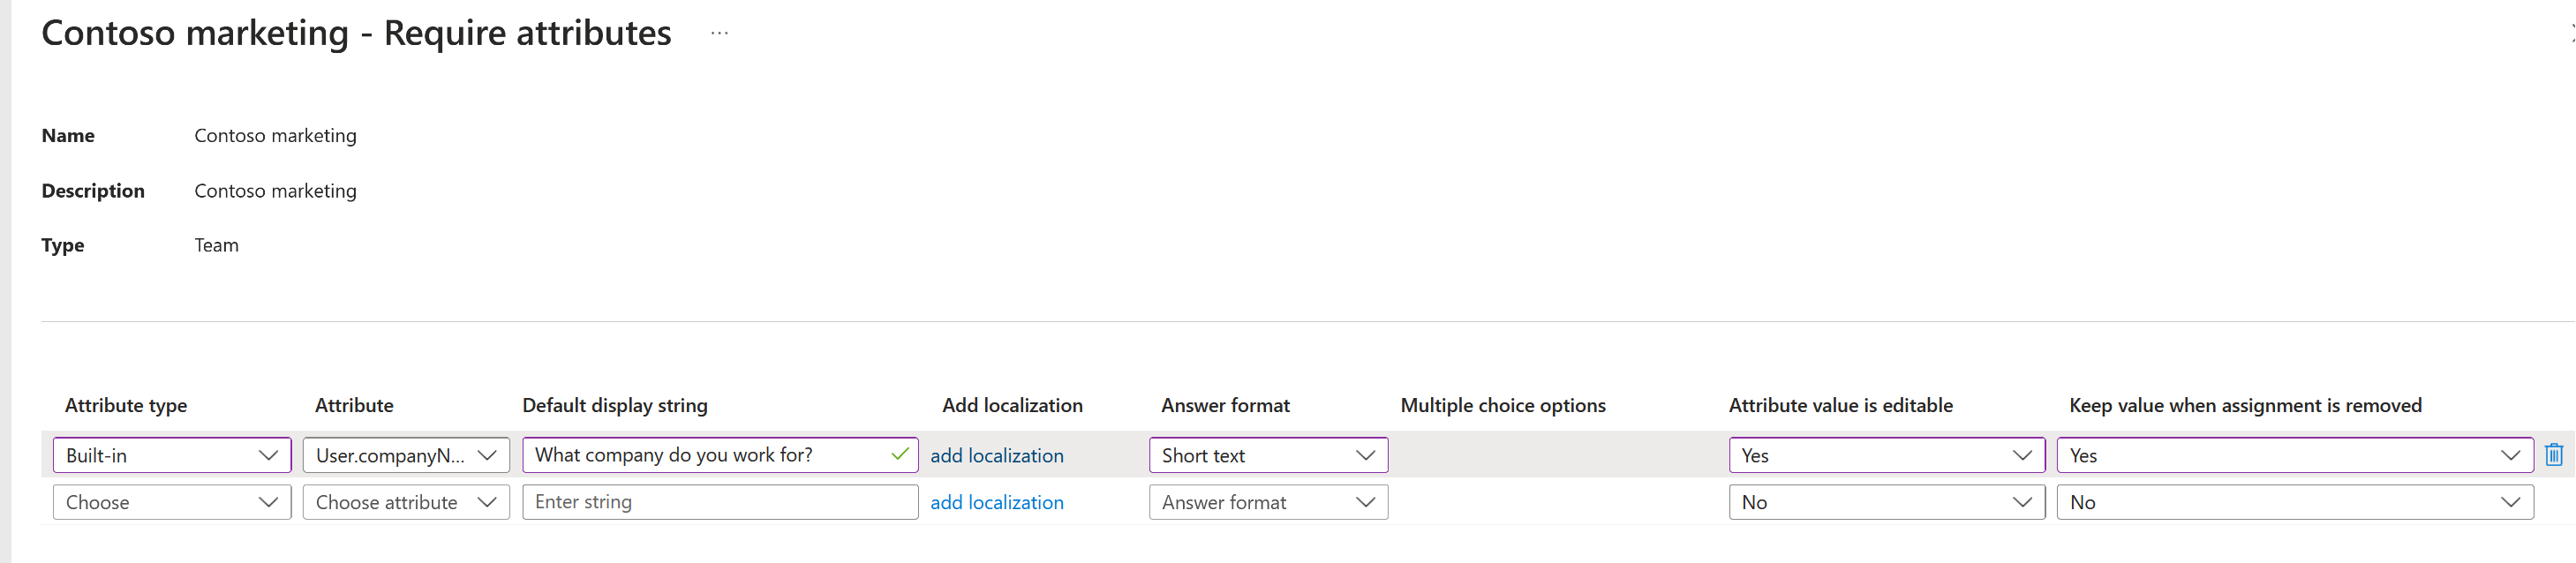Image resolution: width=2576 pixels, height=563 pixels.
Task: Open the Choose attribute type dropdown
Action: (172, 502)
